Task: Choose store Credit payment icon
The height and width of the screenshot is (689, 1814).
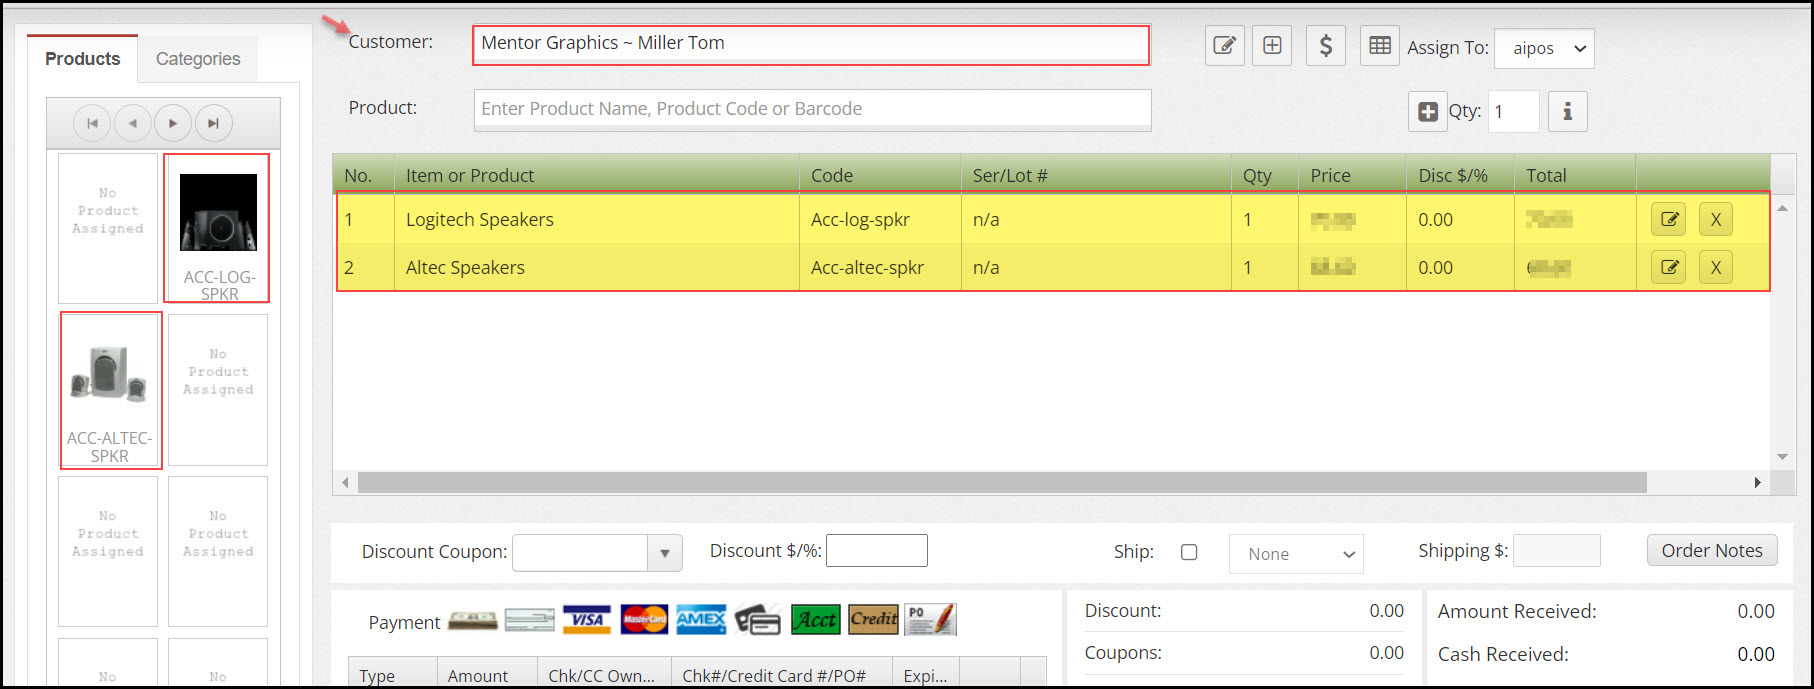Action: (x=873, y=620)
